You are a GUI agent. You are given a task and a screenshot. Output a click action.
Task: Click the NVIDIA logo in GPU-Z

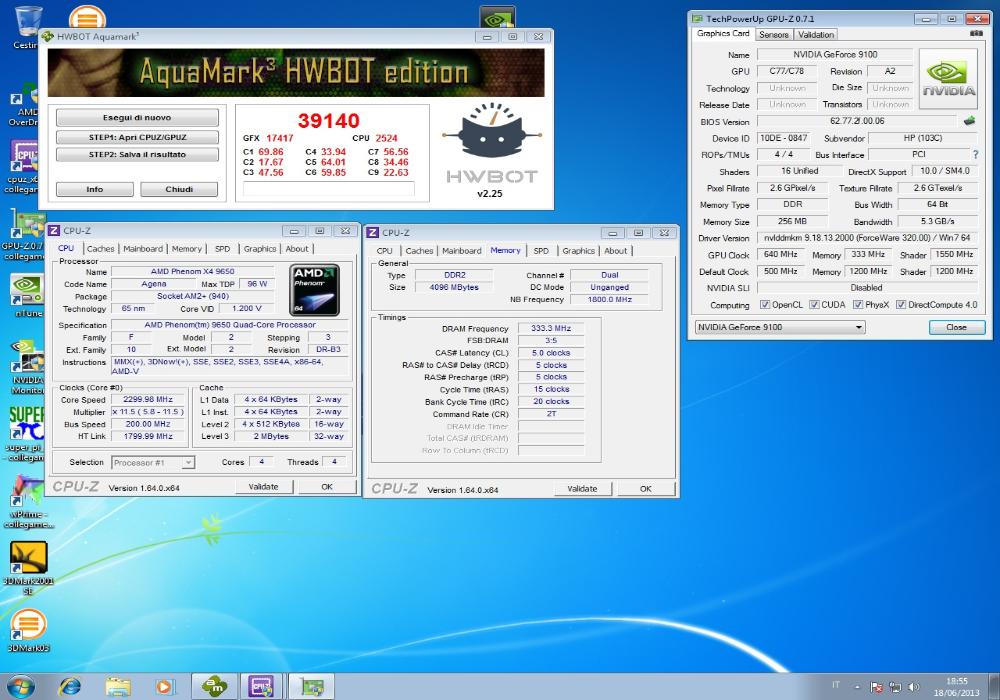[x=948, y=78]
